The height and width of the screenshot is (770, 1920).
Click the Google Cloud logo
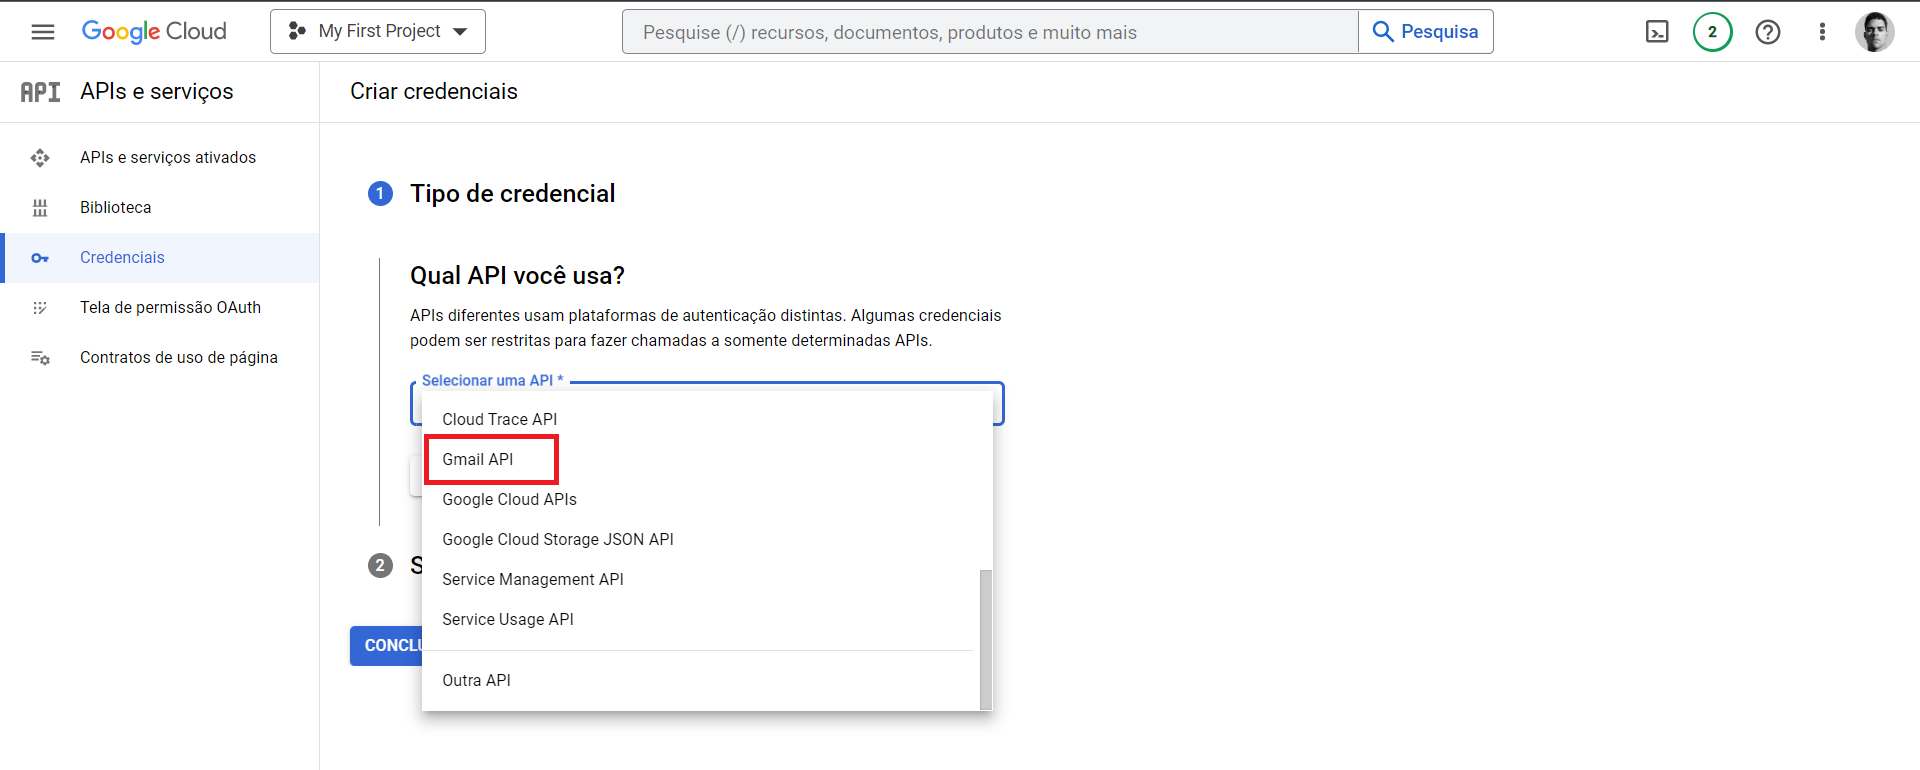pos(154,32)
